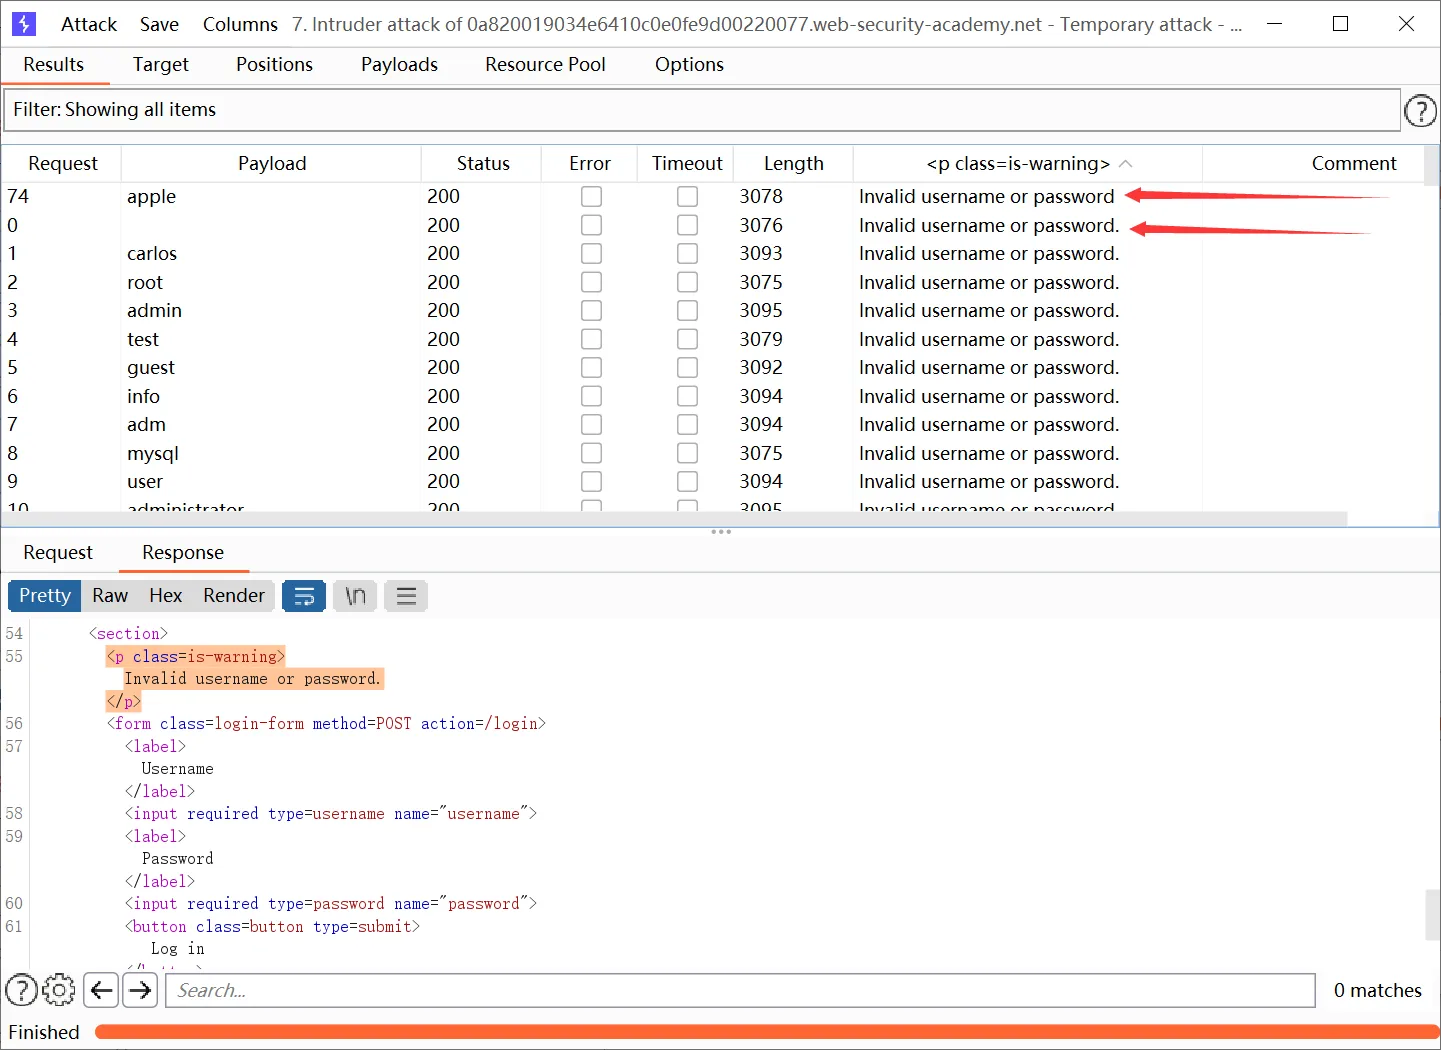
Task: Toggle Error checkbox for carlos row
Action: pos(591,254)
